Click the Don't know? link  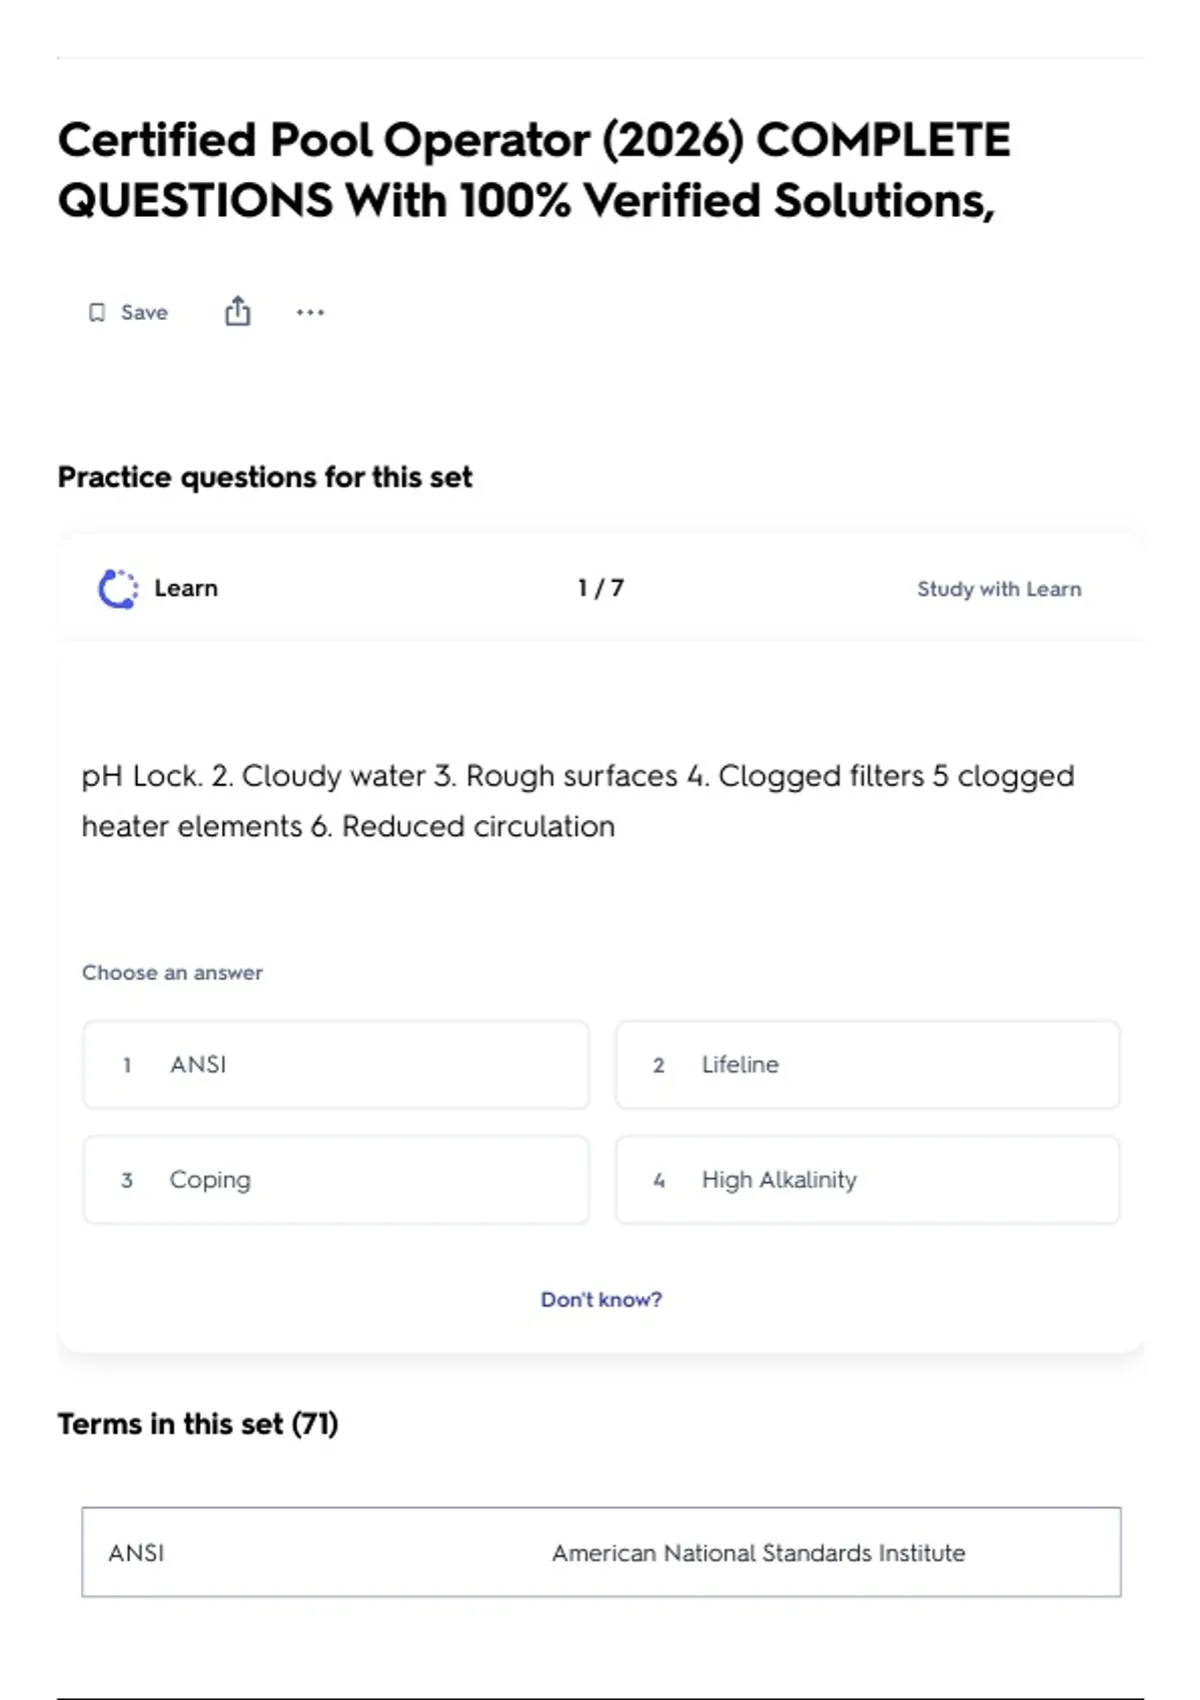601,1299
